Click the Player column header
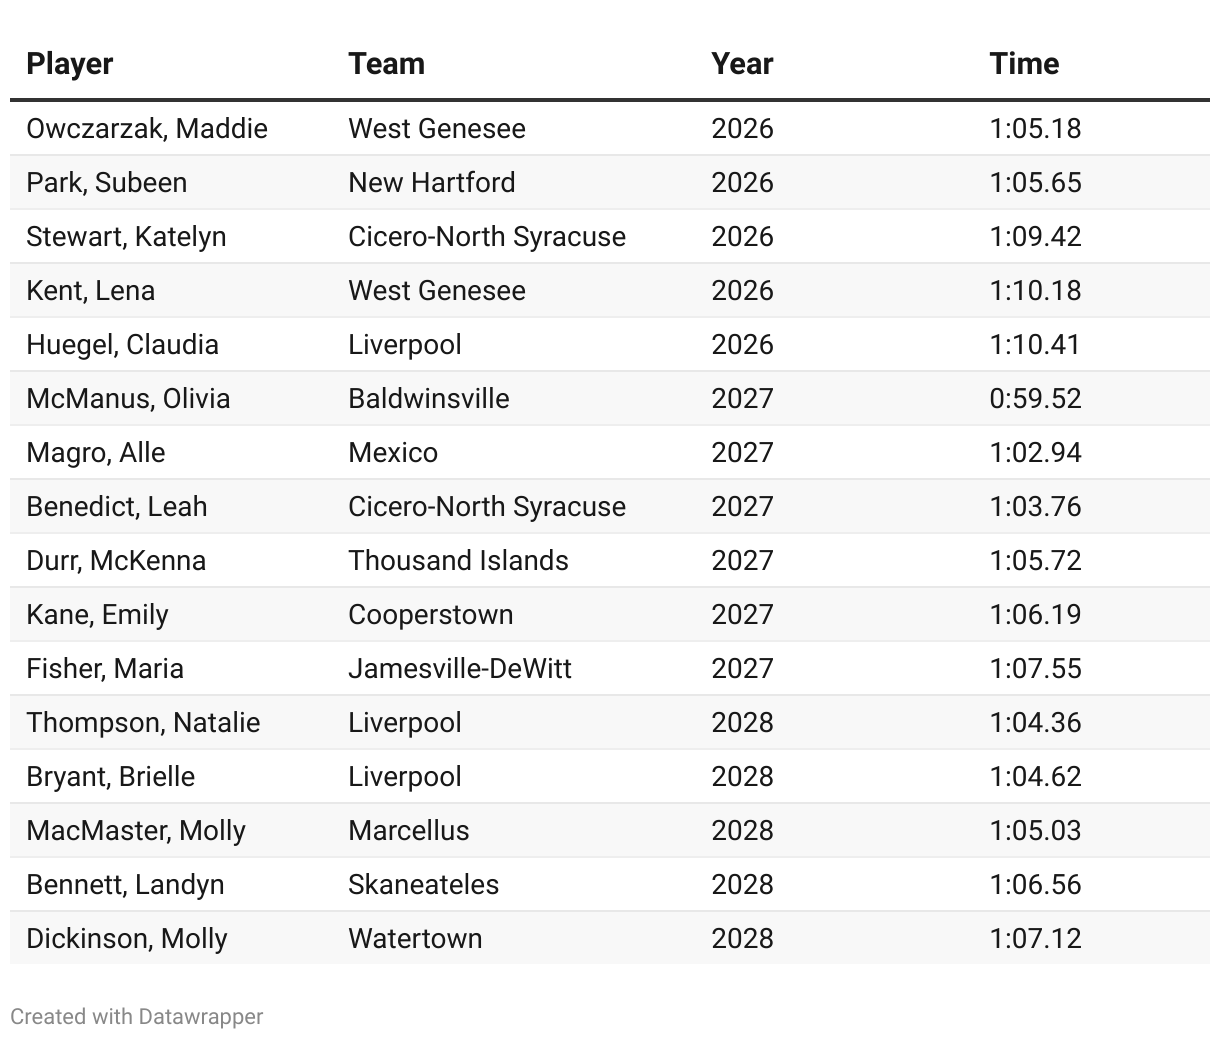This screenshot has width=1220, height=1040. point(69,64)
